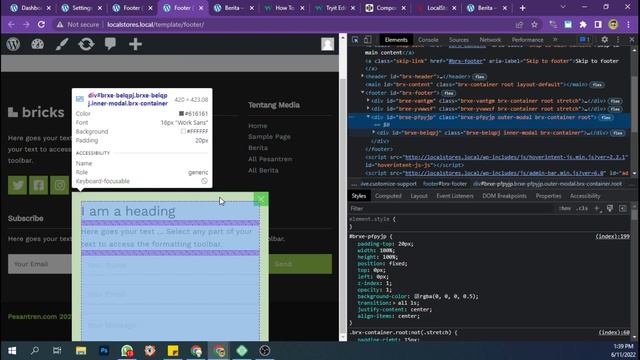Click the background-color rgba color swatch

click(x=417, y=296)
